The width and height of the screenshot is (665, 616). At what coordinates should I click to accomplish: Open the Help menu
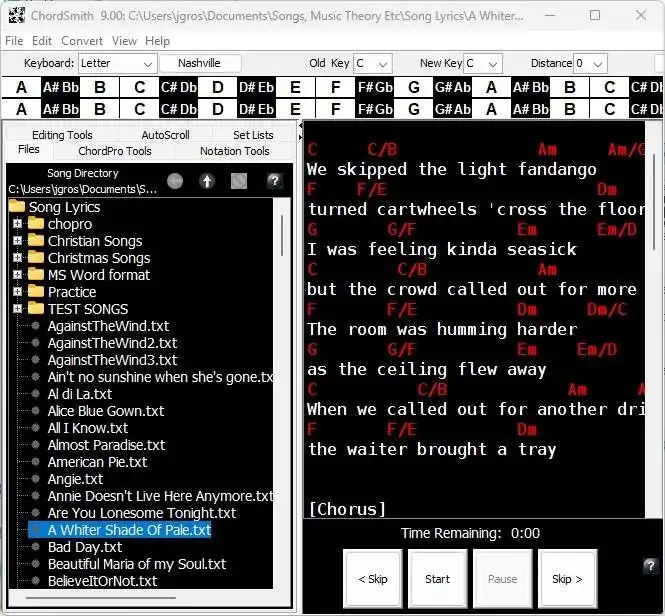point(157,41)
